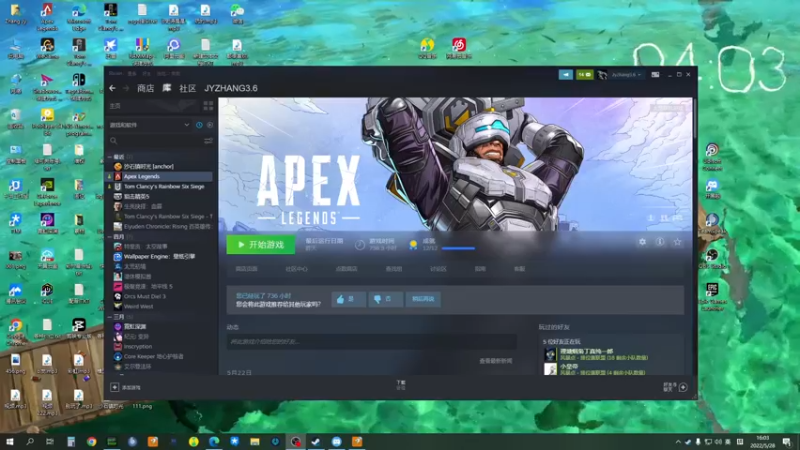Open the 库 library tab
This screenshot has width=800, height=450.
point(167,88)
